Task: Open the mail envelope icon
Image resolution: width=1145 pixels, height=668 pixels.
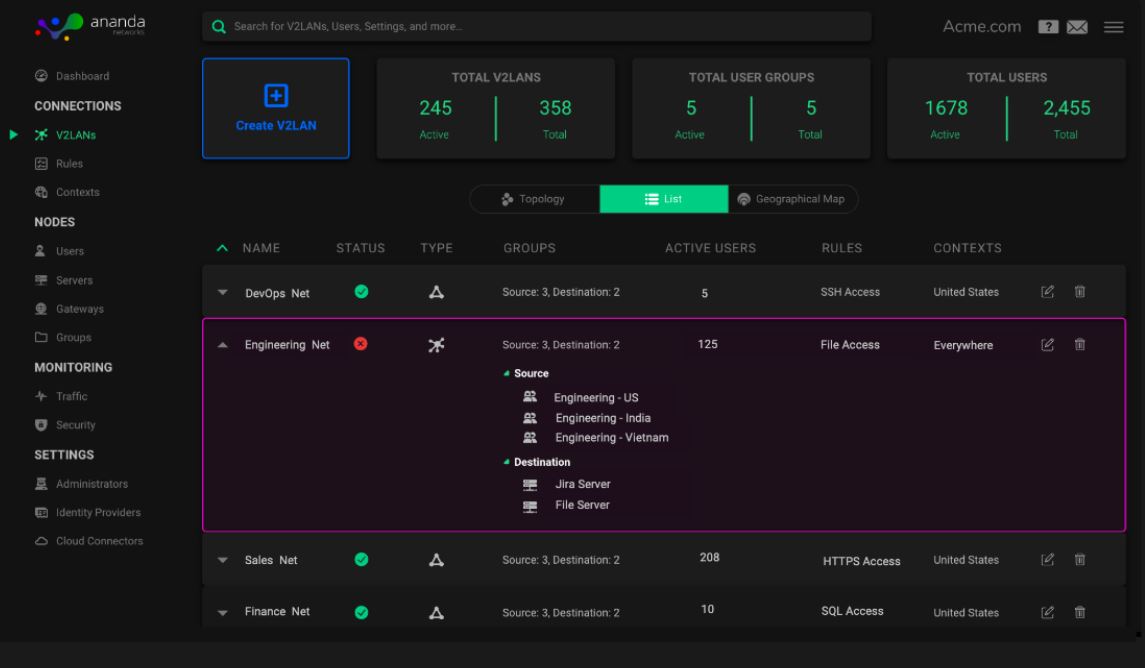Action: (x=1077, y=27)
